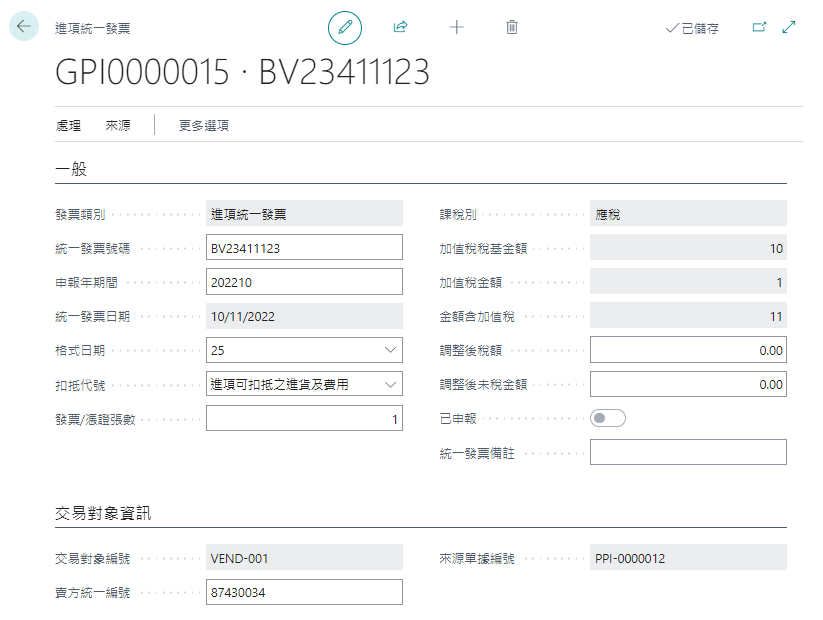This screenshot has height=620, width=823.
Task: Click the 交易對象編號 value VEND-001
Action: [304, 558]
